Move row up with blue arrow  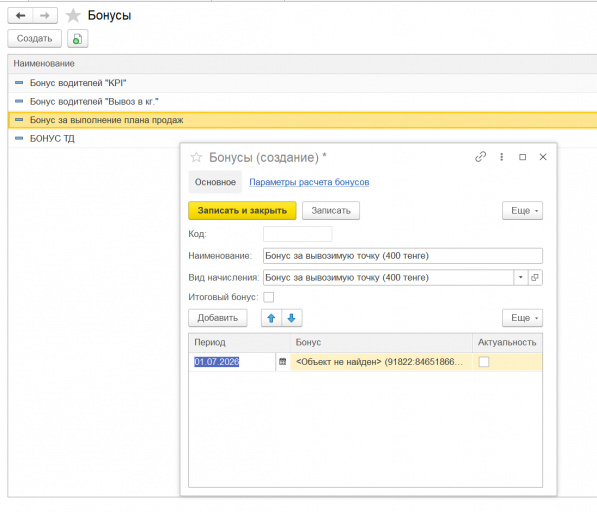pos(271,318)
